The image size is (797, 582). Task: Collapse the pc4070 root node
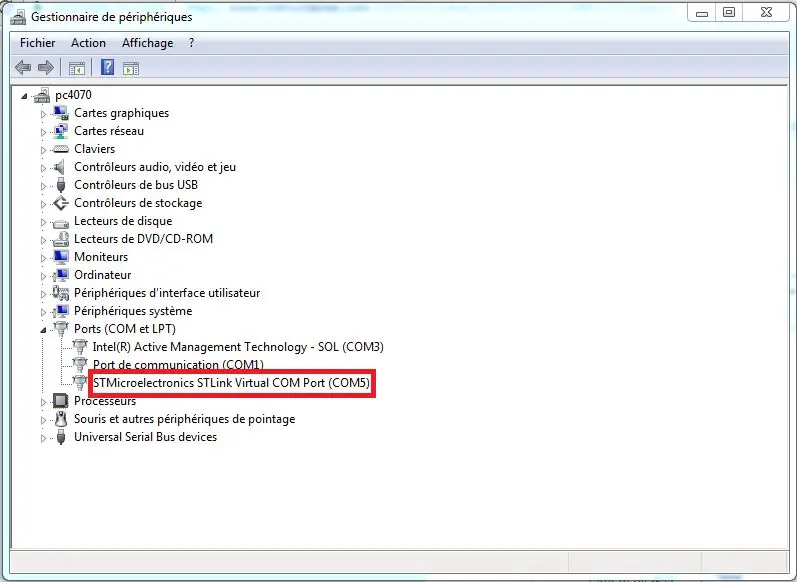pyautogui.click(x=24, y=96)
